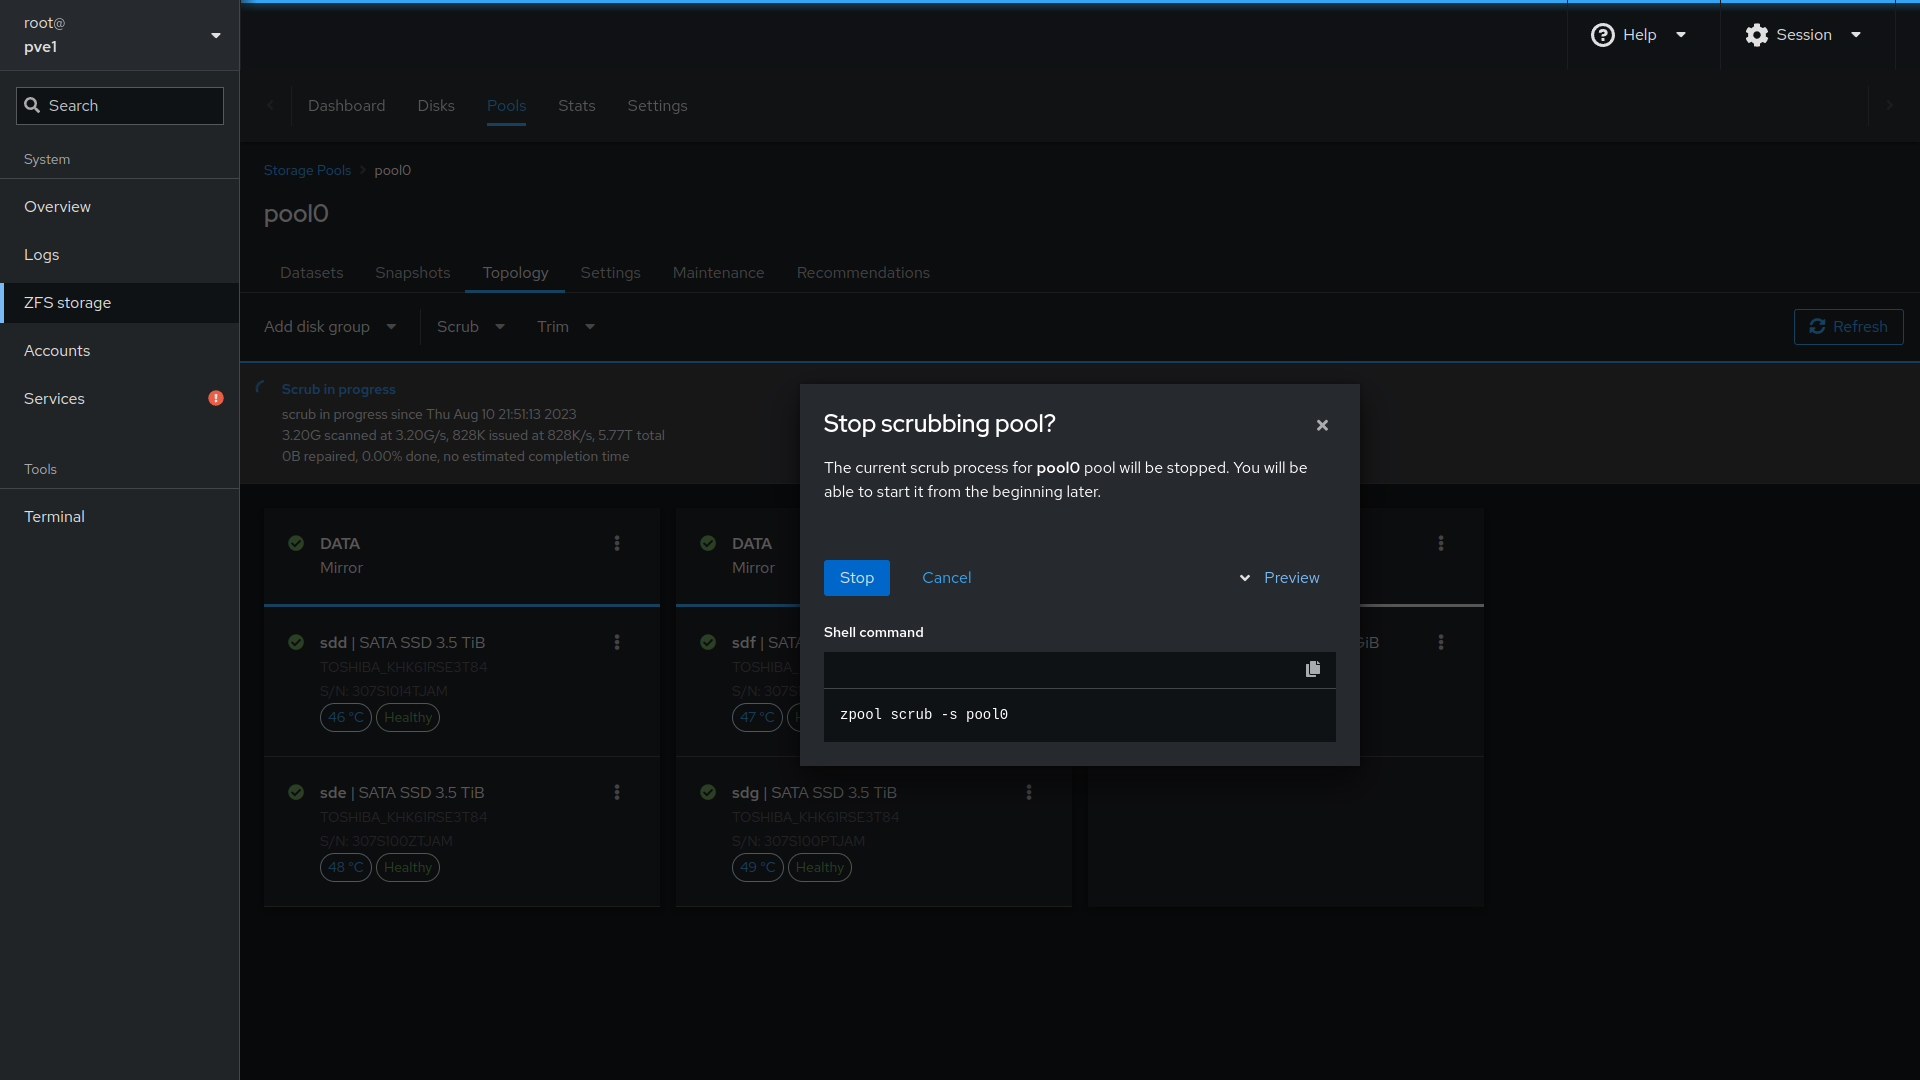Open Logs in the sidebar
Image resolution: width=1920 pixels, height=1080 pixels.
(x=120, y=255)
